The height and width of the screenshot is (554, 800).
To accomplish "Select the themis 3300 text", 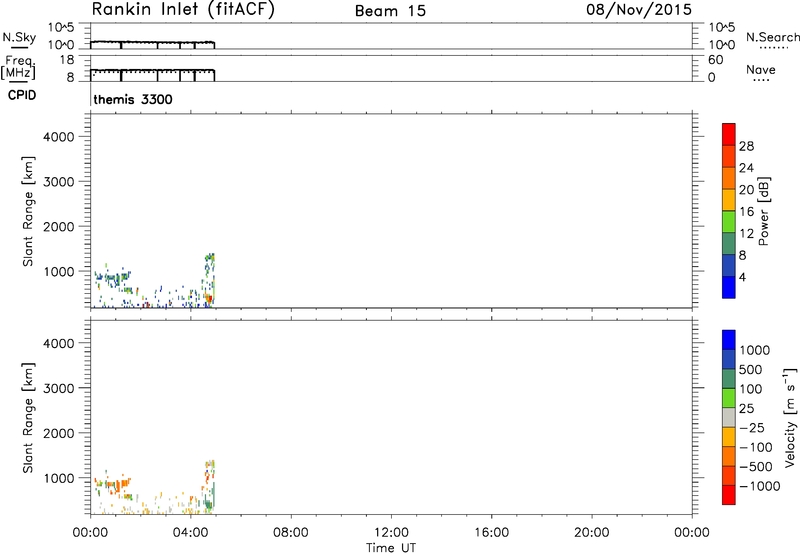I will [x=133, y=99].
